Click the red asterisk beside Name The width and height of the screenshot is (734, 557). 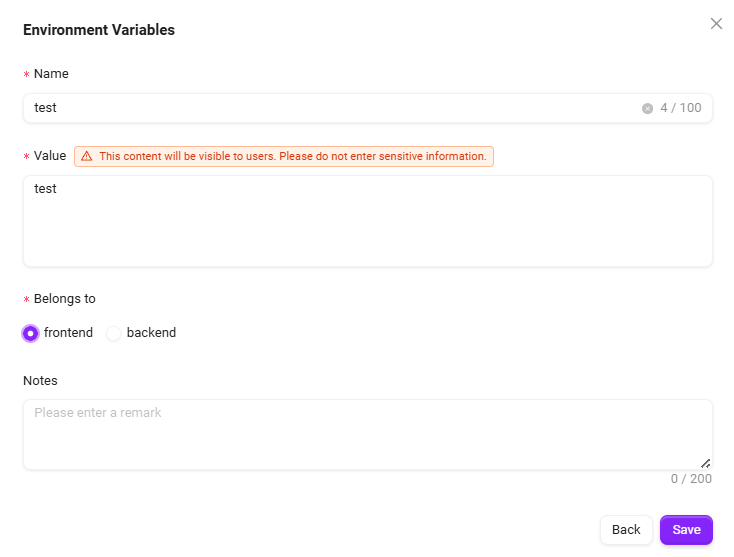click(x=27, y=75)
